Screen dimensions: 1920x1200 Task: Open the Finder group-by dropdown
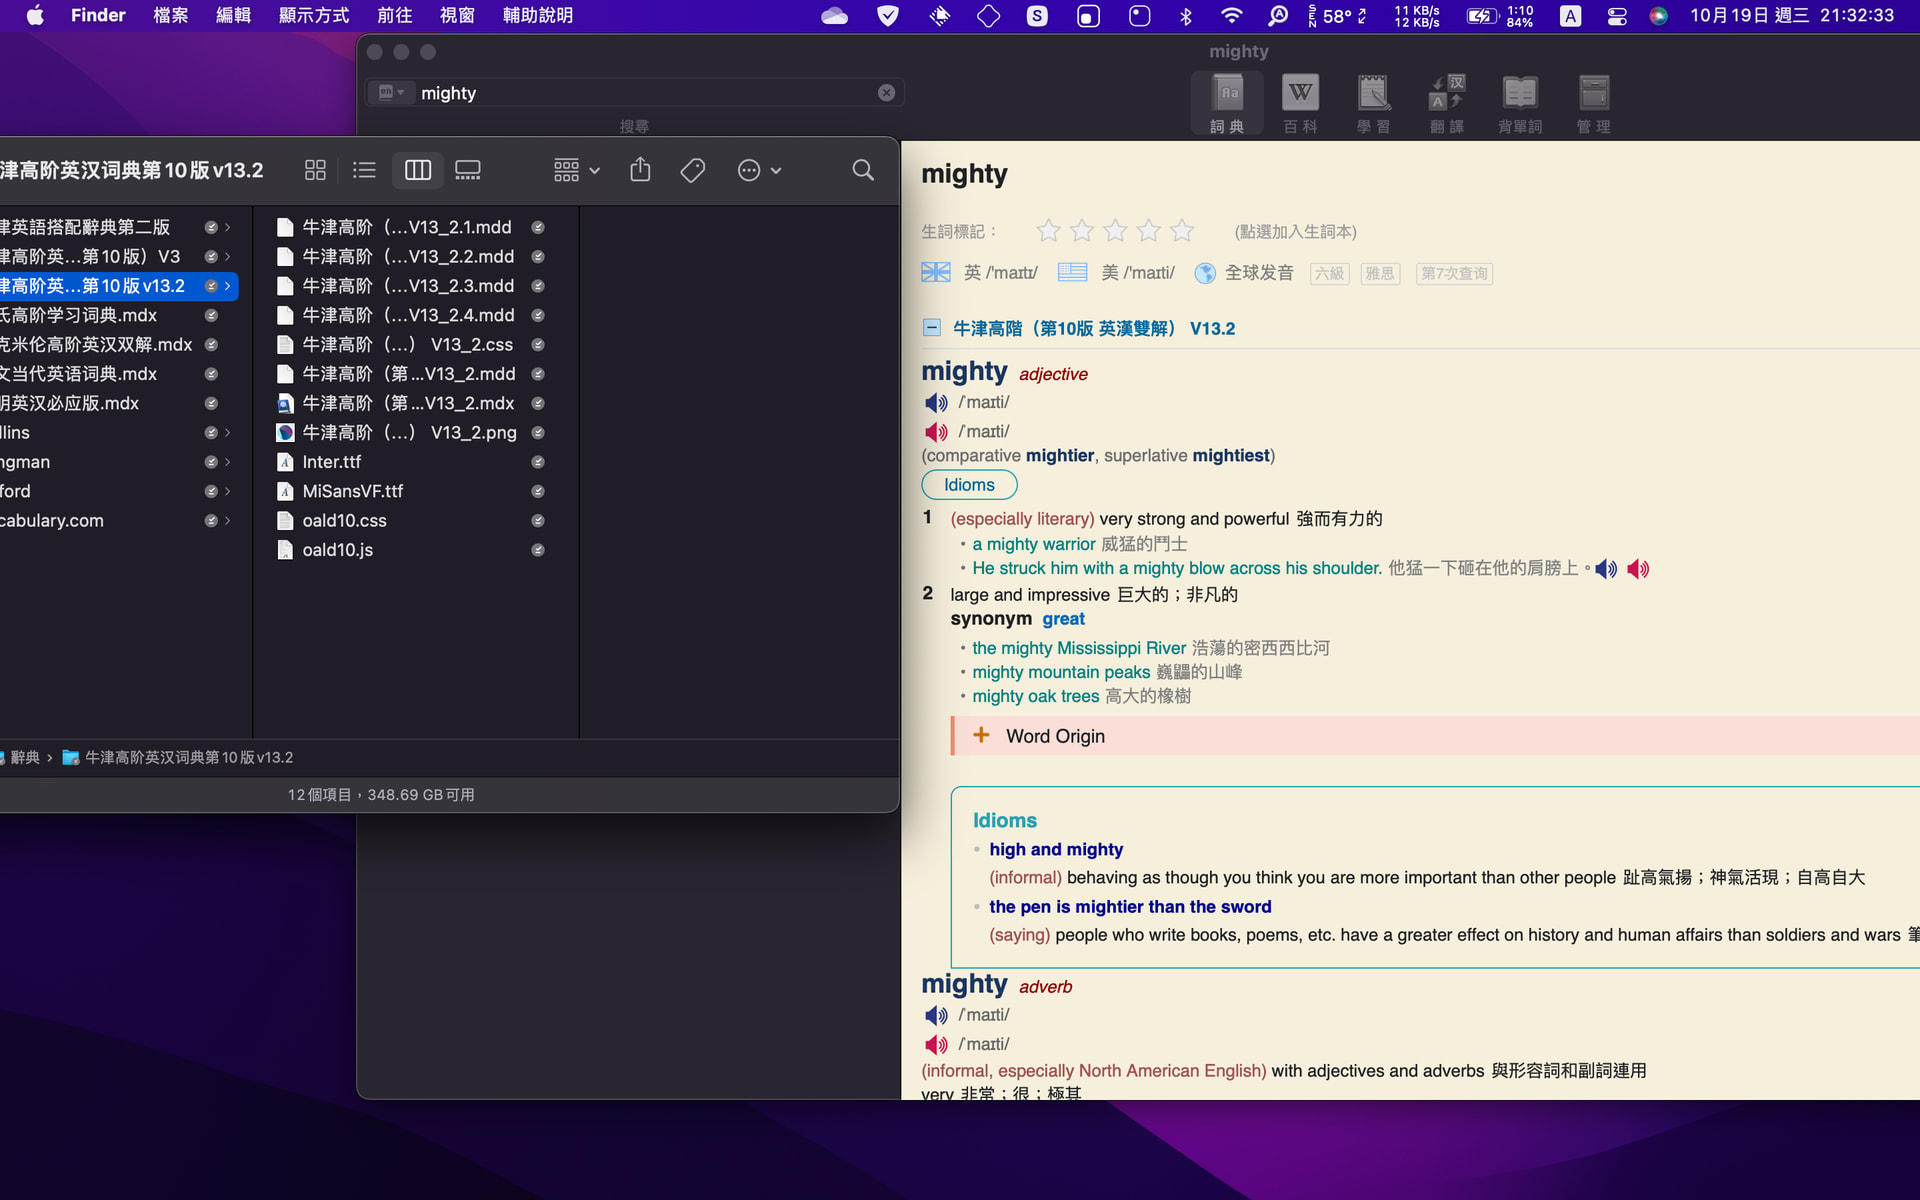tap(577, 170)
